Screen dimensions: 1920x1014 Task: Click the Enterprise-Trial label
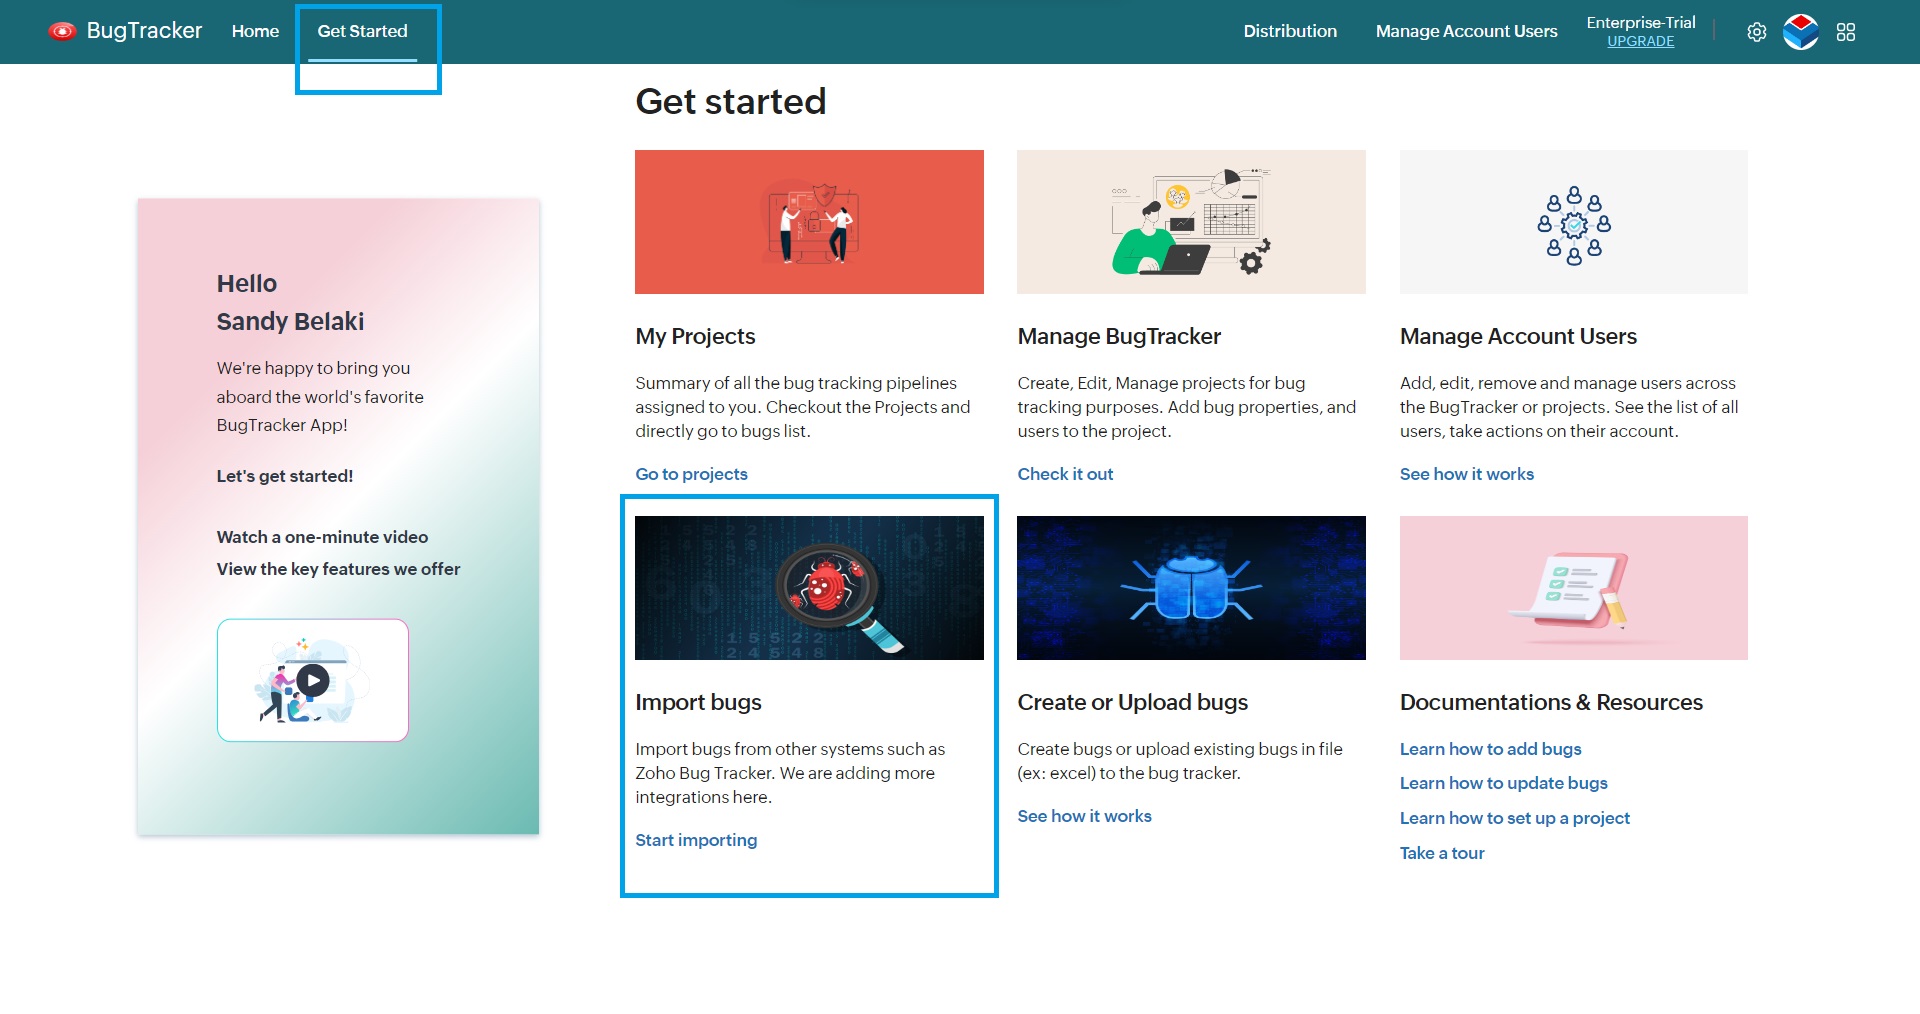click(1640, 22)
